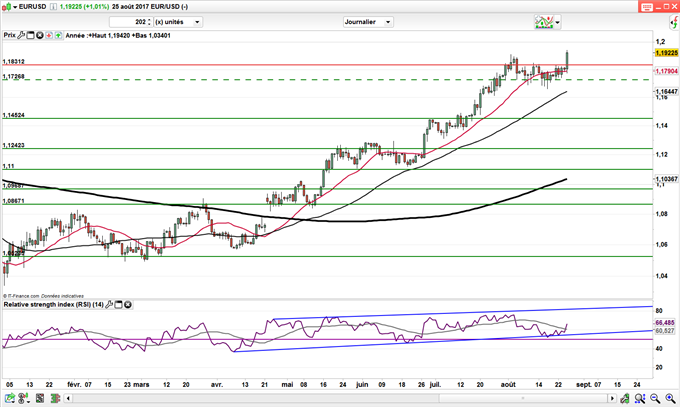This screenshot has width=680, height=407.
Task: Open the Journalier timeframe dropdown
Action: (x=368, y=22)
